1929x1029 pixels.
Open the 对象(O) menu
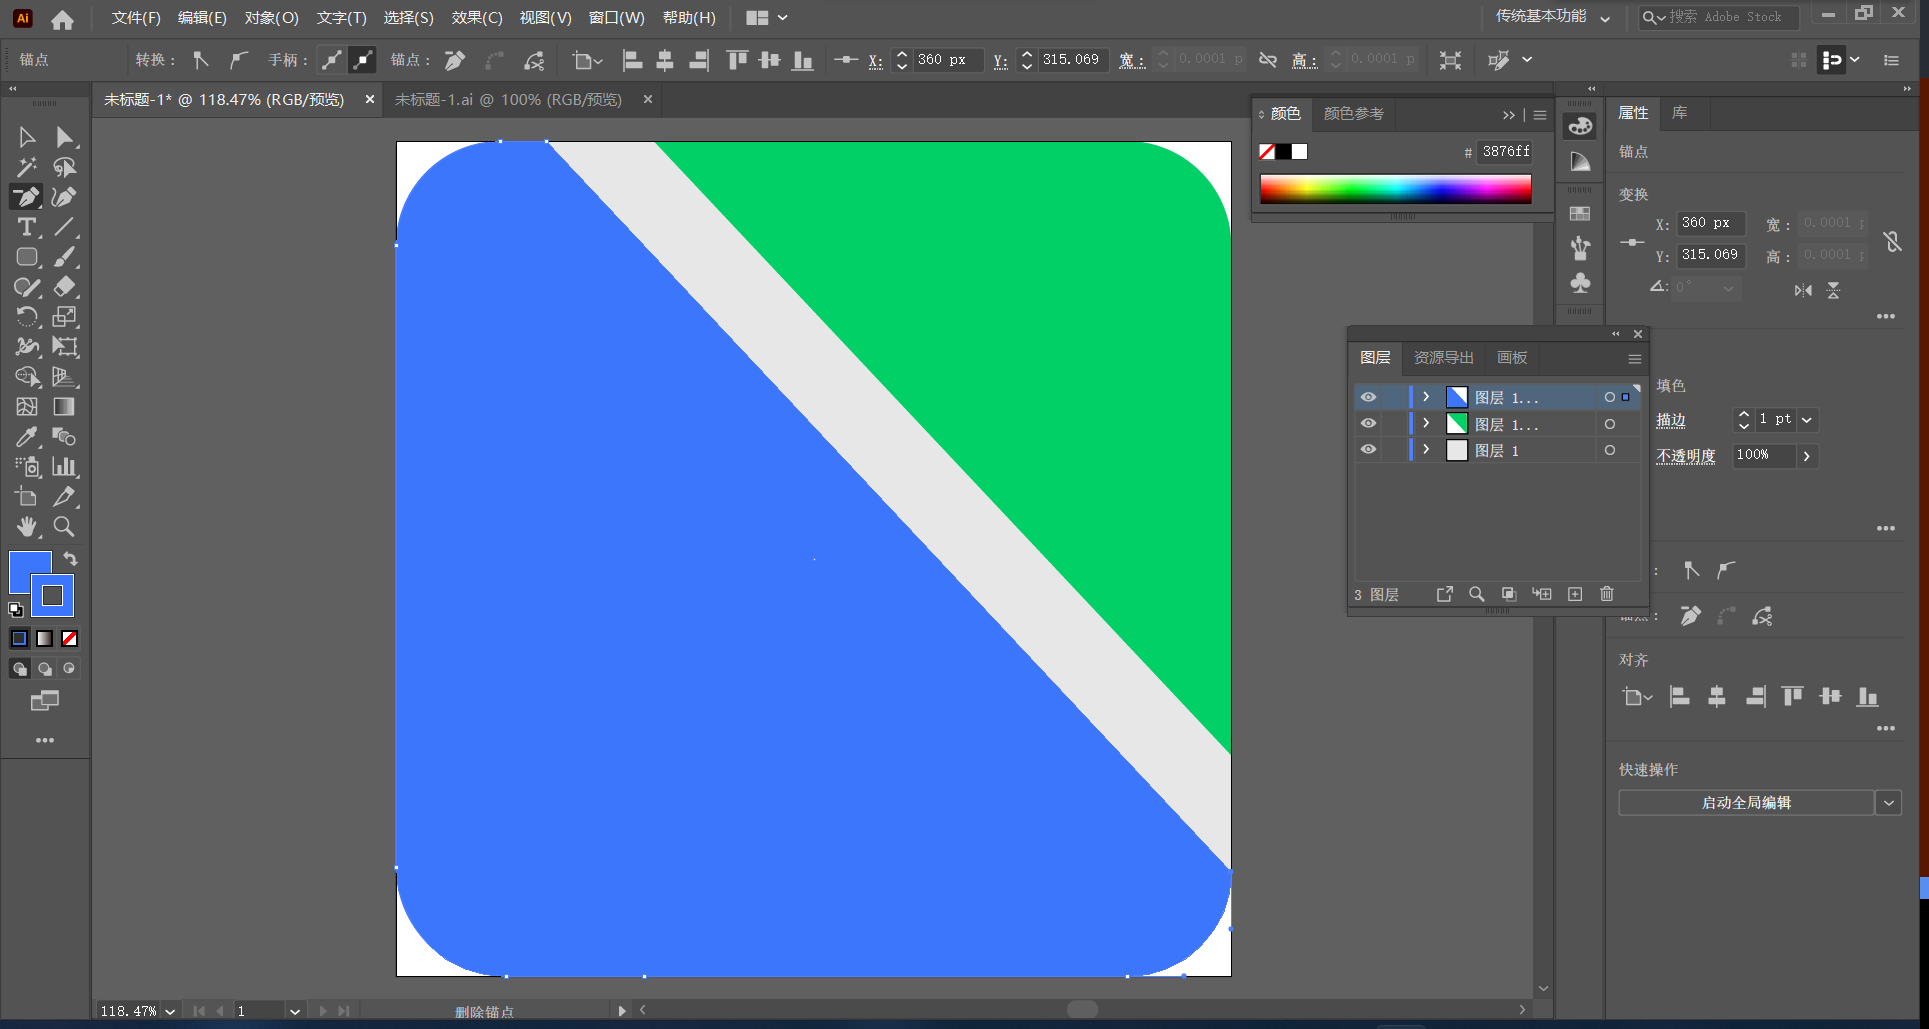[271, 18]
